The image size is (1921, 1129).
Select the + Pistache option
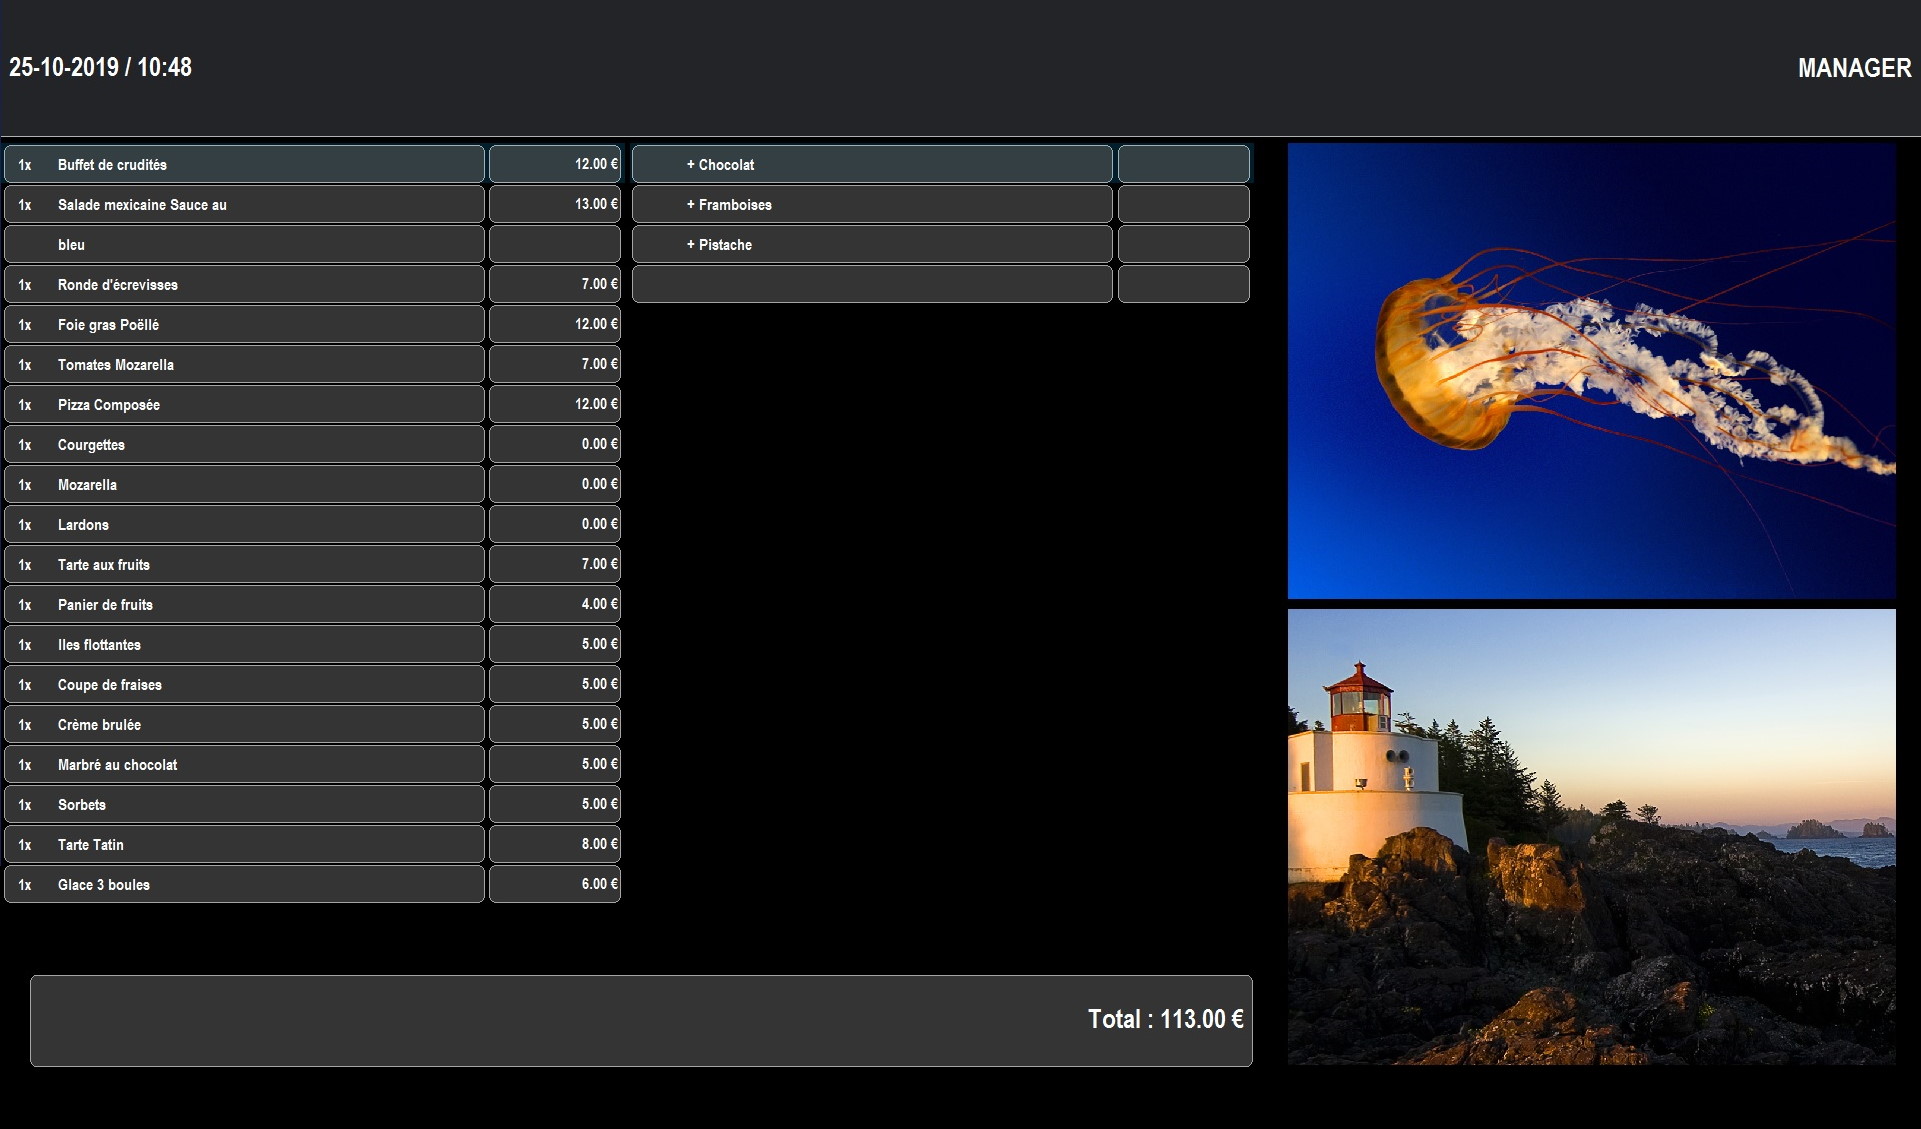[872, 244]
